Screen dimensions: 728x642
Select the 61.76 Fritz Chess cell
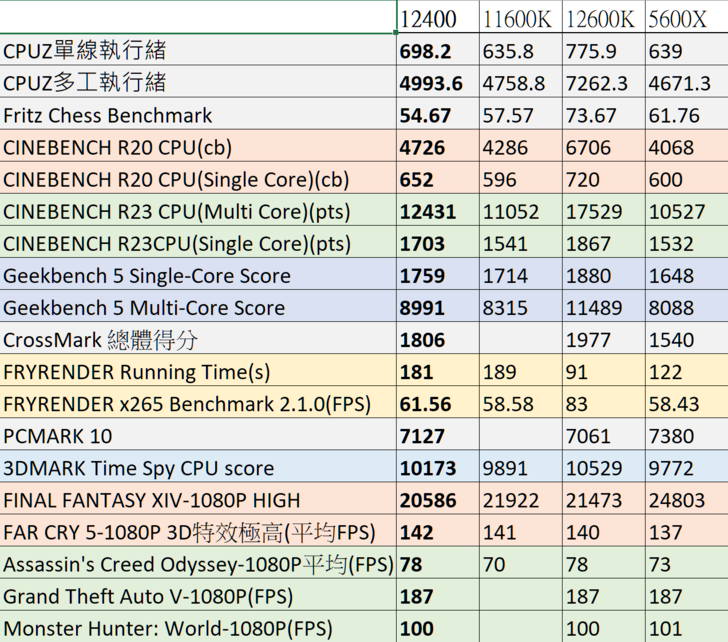pos(687,113)
